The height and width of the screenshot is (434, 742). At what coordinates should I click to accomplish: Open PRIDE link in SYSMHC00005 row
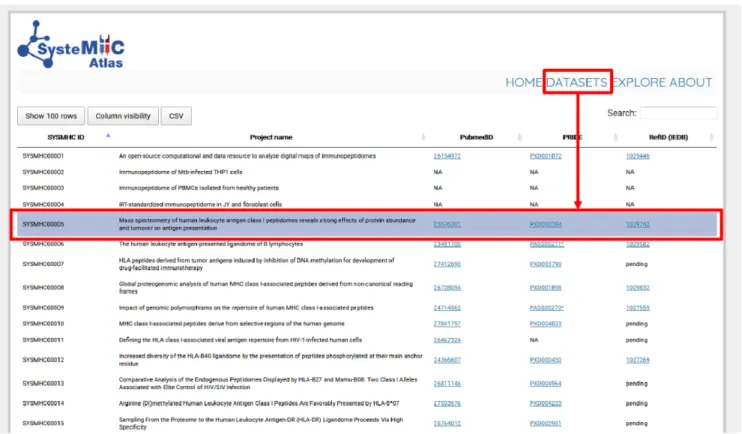click(545, 224)
